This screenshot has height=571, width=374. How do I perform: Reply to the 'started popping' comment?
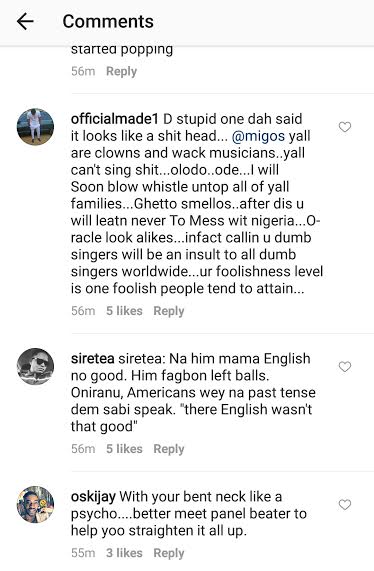click(x=121, y=71)
